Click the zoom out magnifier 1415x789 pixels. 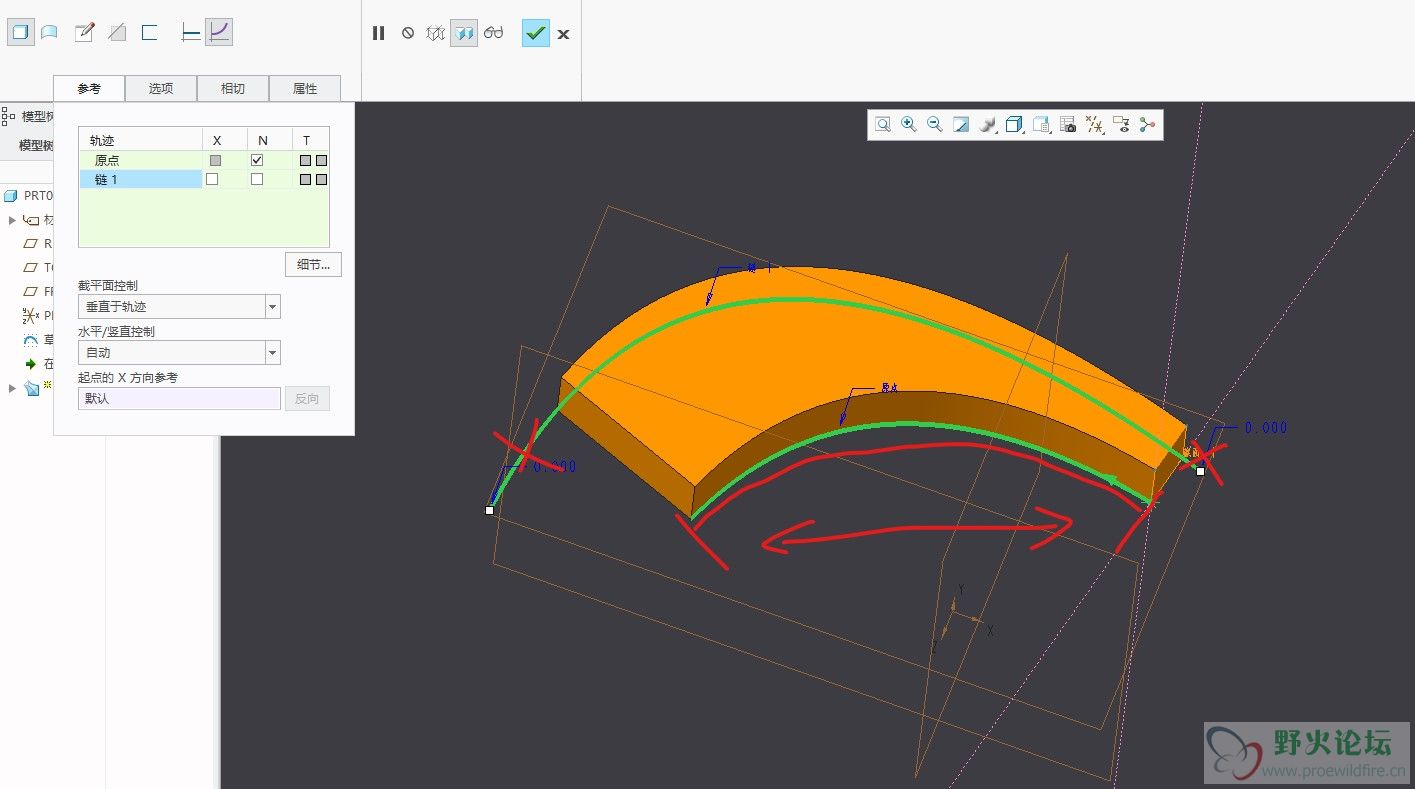935,124
